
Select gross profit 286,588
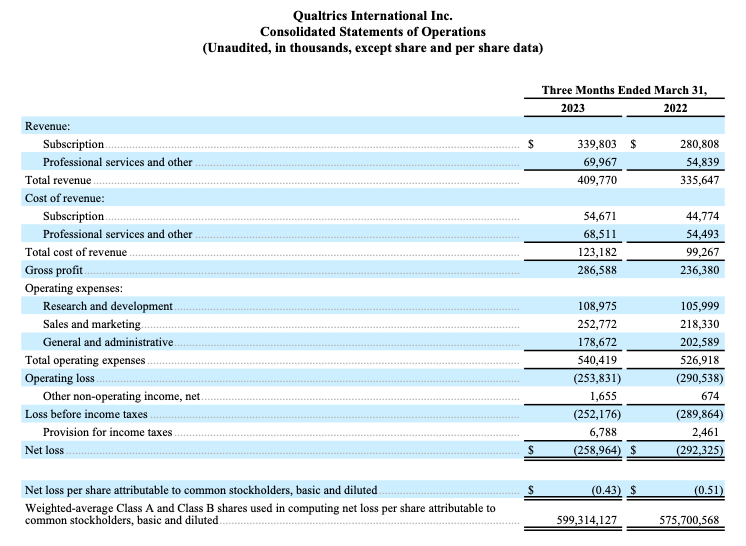[x=597, y=270]
